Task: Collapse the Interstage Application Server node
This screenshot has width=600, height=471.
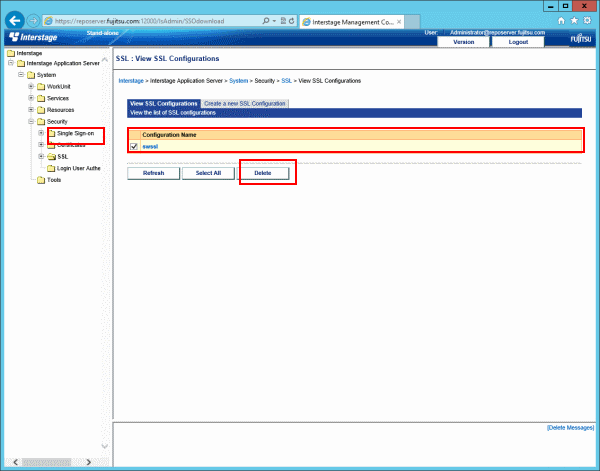Action: coord(11,63)
